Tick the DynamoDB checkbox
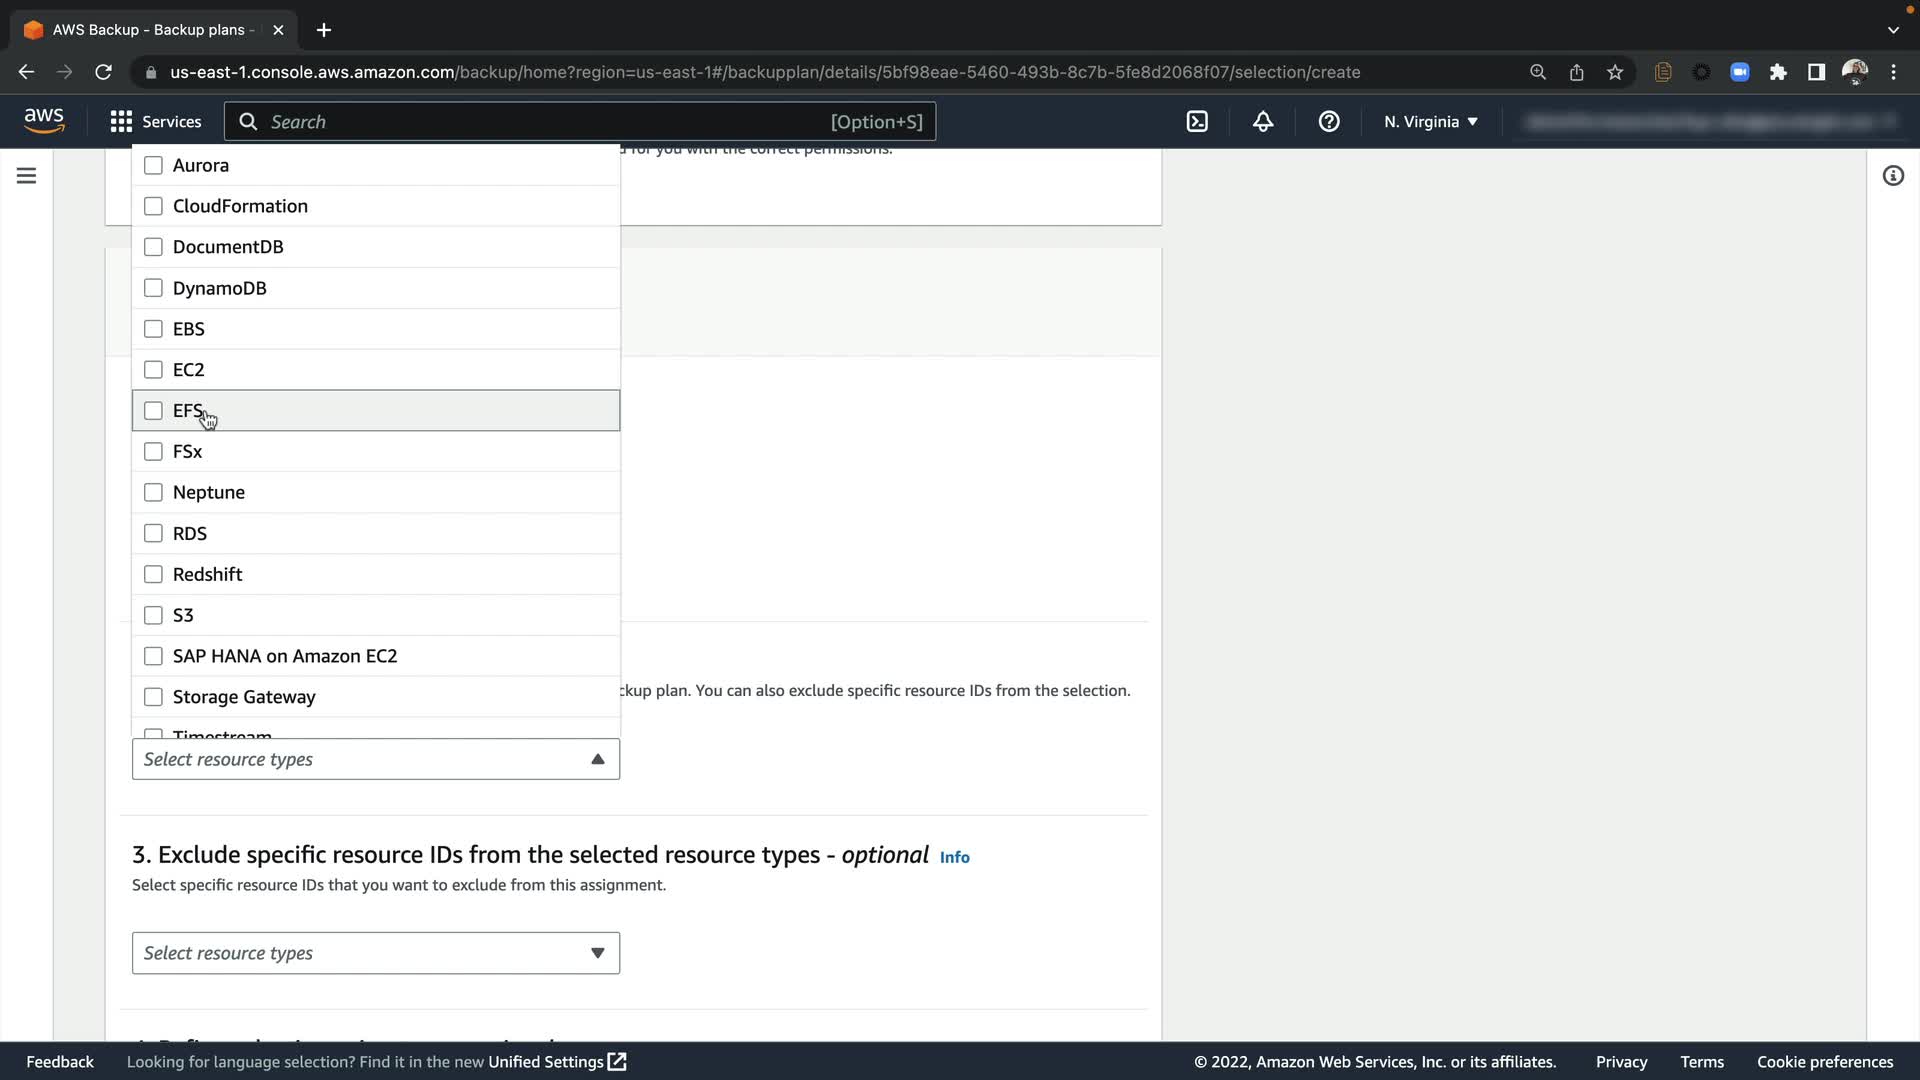The height and width of the screenshot is (1080, 1920). click(153, 288)
